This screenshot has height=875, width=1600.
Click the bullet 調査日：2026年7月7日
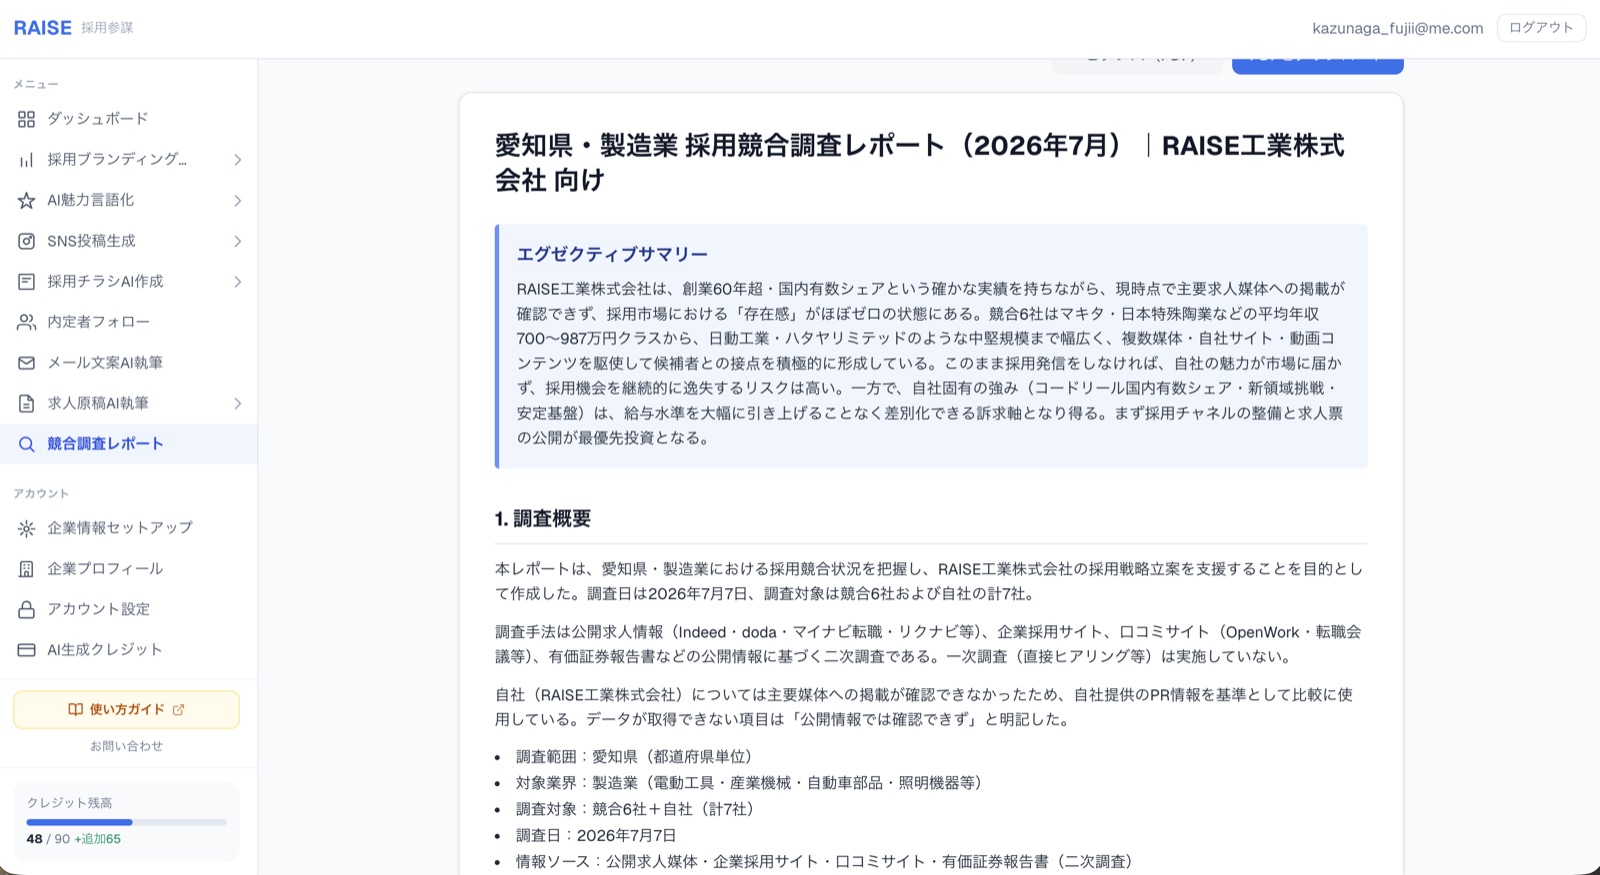pyautogui.click(x=596, y=835)
